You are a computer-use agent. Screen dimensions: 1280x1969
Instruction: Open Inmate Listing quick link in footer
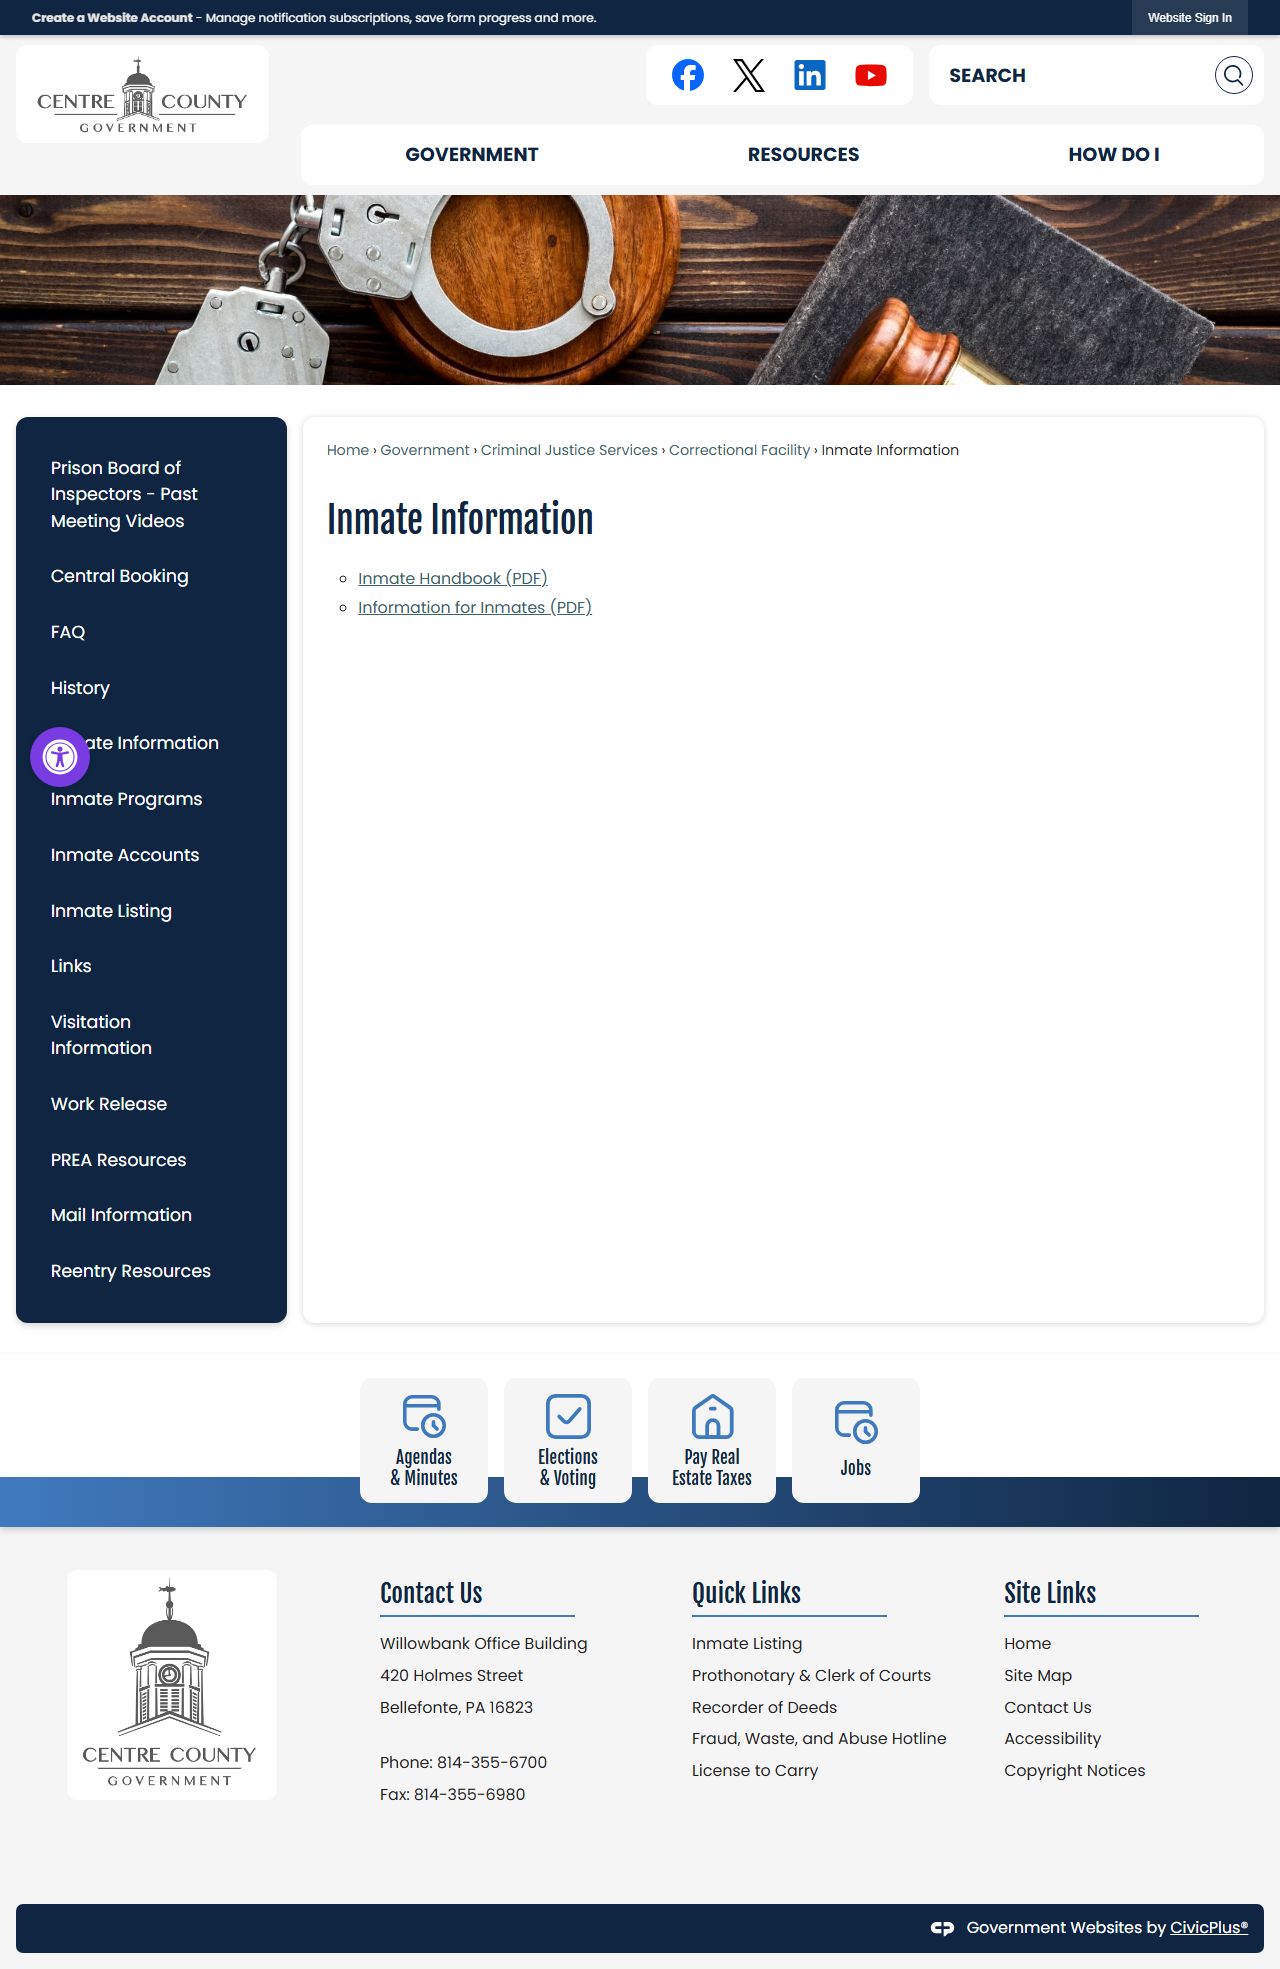[747, 1643]
